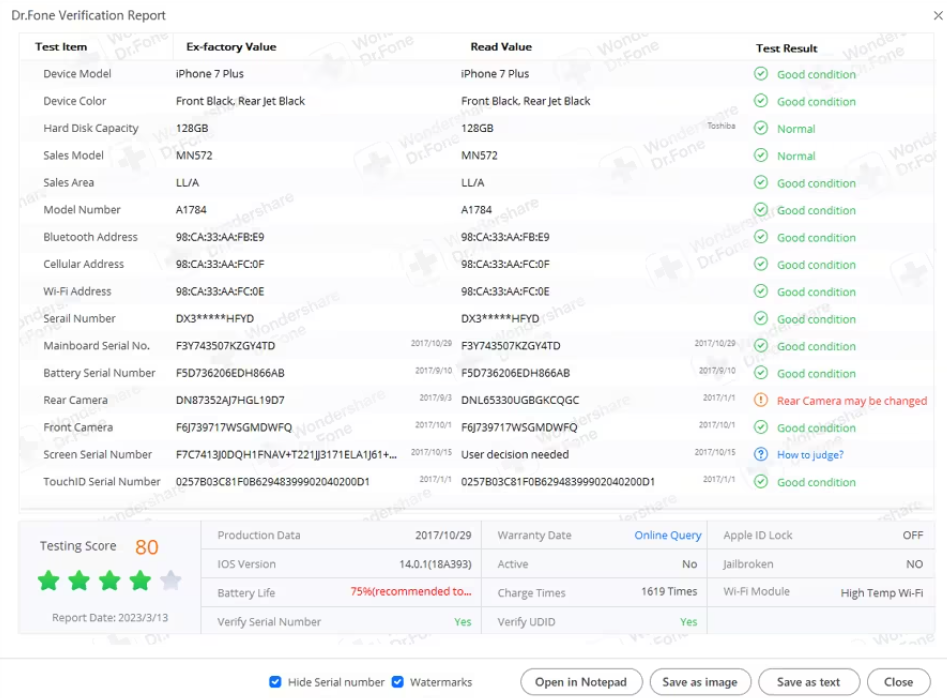
Task: Click the Battery Serial Number check icon
Action: click(761, 373)
